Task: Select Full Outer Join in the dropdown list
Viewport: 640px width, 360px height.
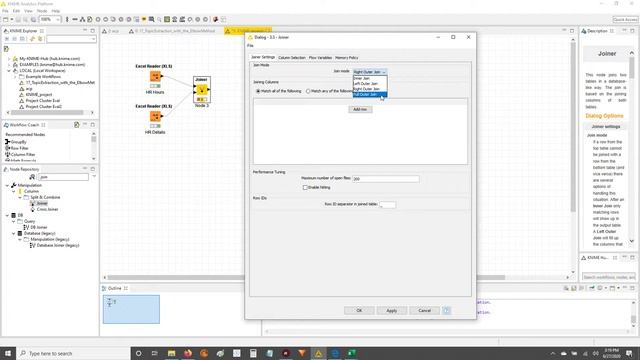Action: click(x=370, y=94)
